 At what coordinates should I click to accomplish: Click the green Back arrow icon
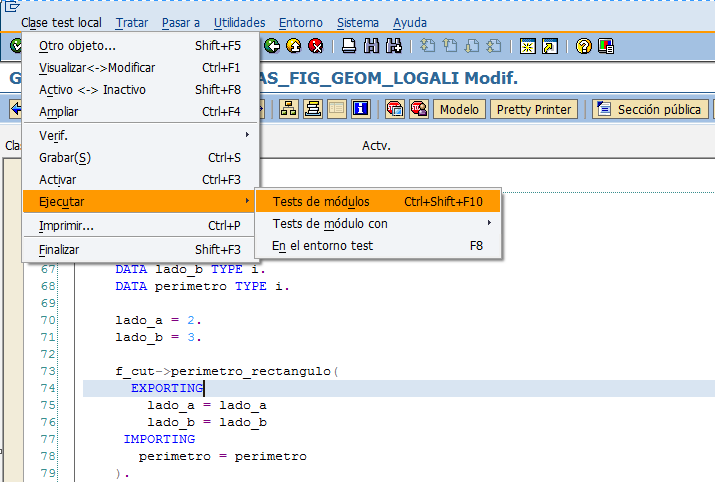point(272,46)
